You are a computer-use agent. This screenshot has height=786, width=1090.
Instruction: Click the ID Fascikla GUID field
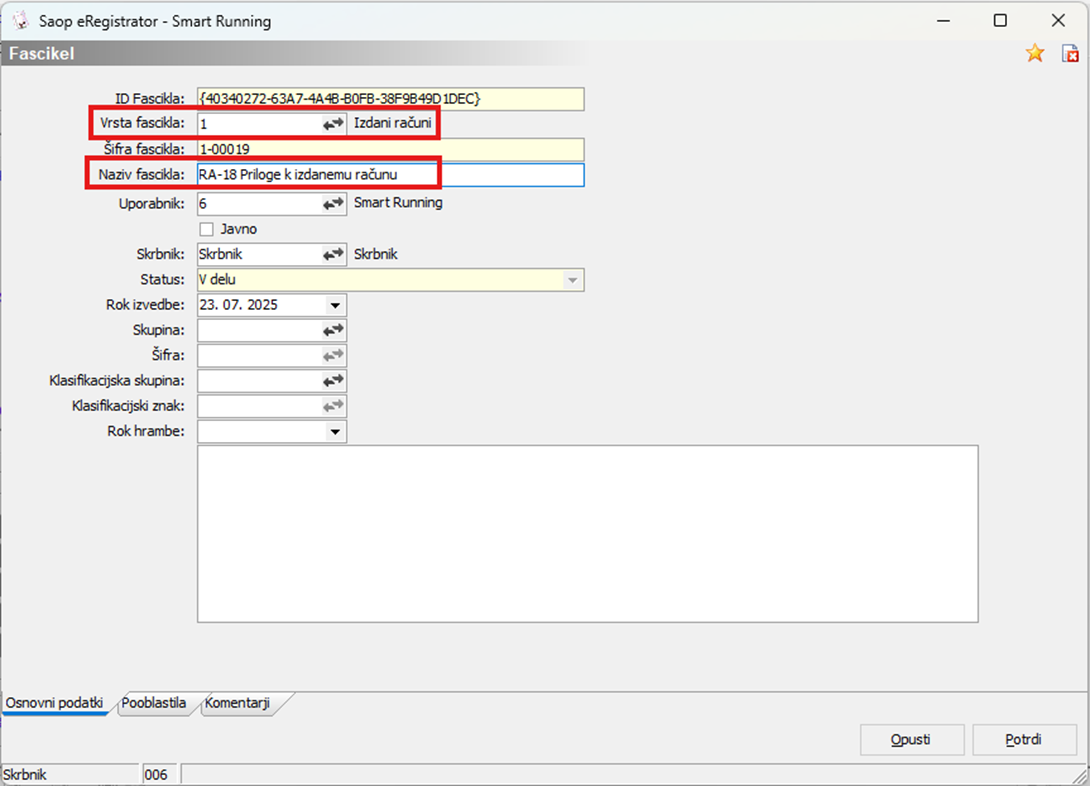(x=391, y=99)
